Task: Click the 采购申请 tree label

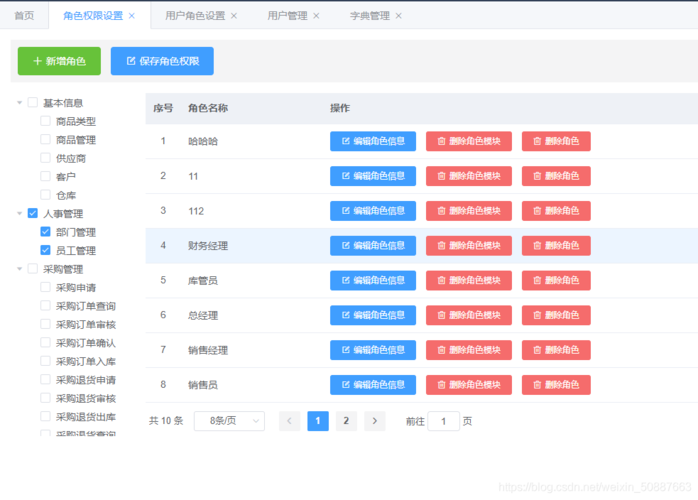Action: click(76, 288)
